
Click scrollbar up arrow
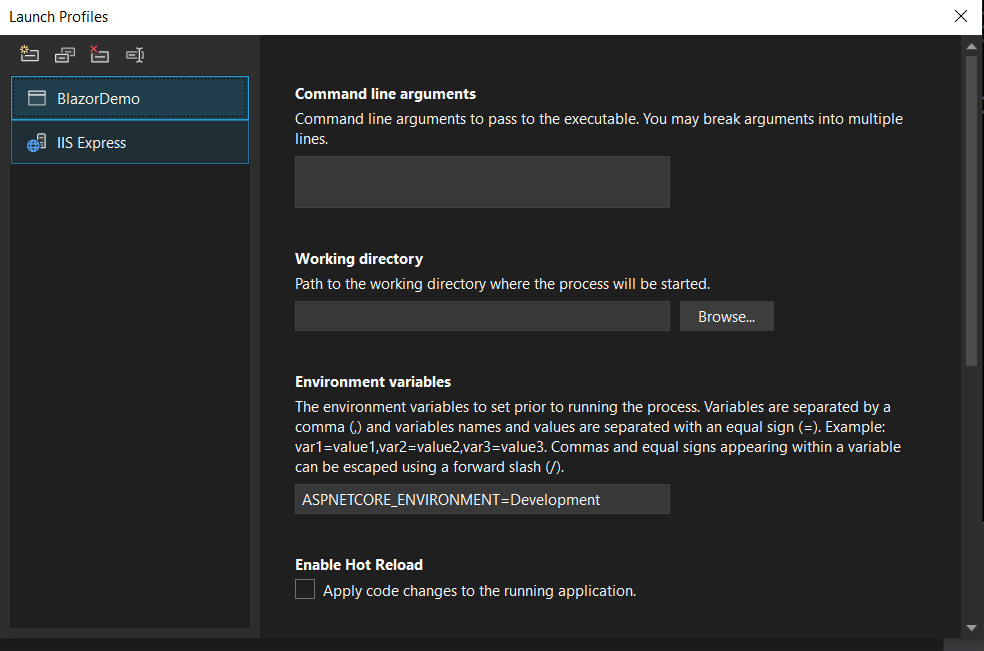(971, 46)
